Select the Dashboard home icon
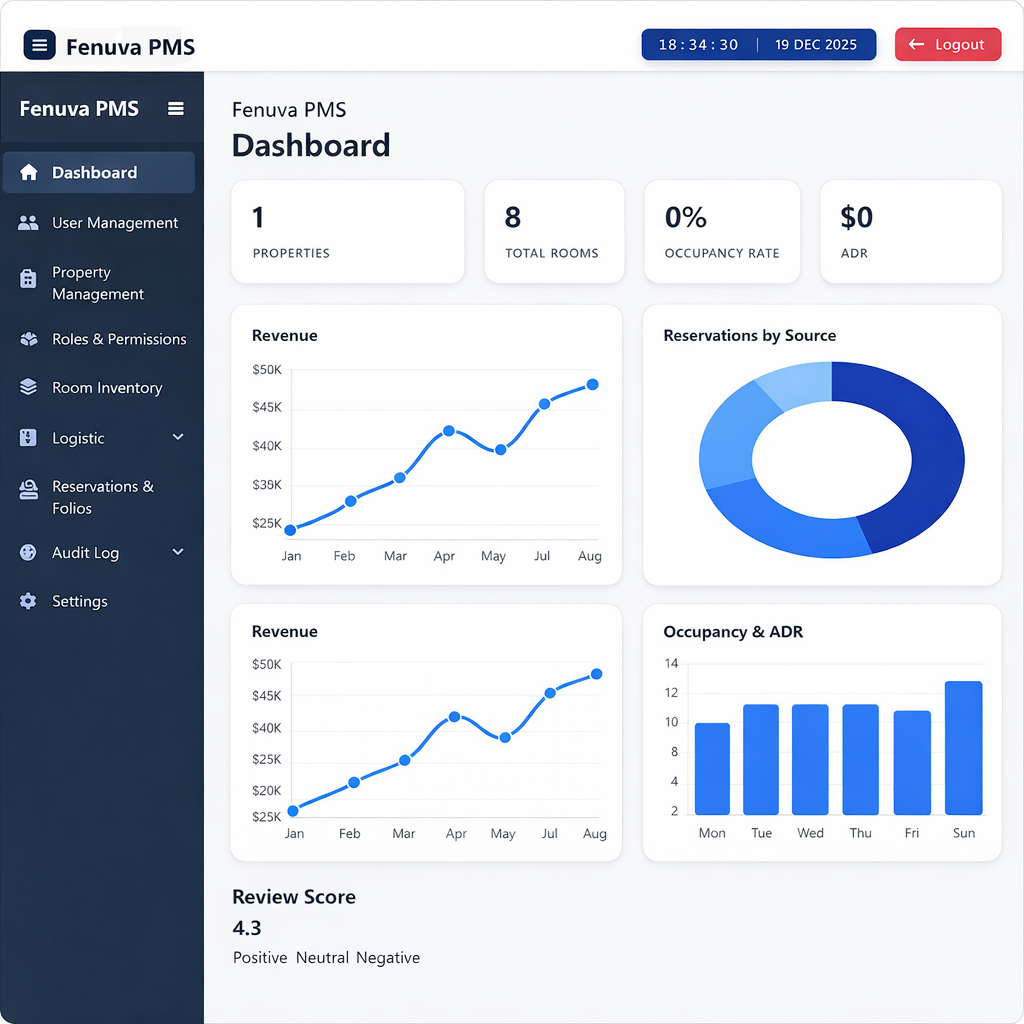This screenshot has height=1024, width=1024. (x=31, y=172)
